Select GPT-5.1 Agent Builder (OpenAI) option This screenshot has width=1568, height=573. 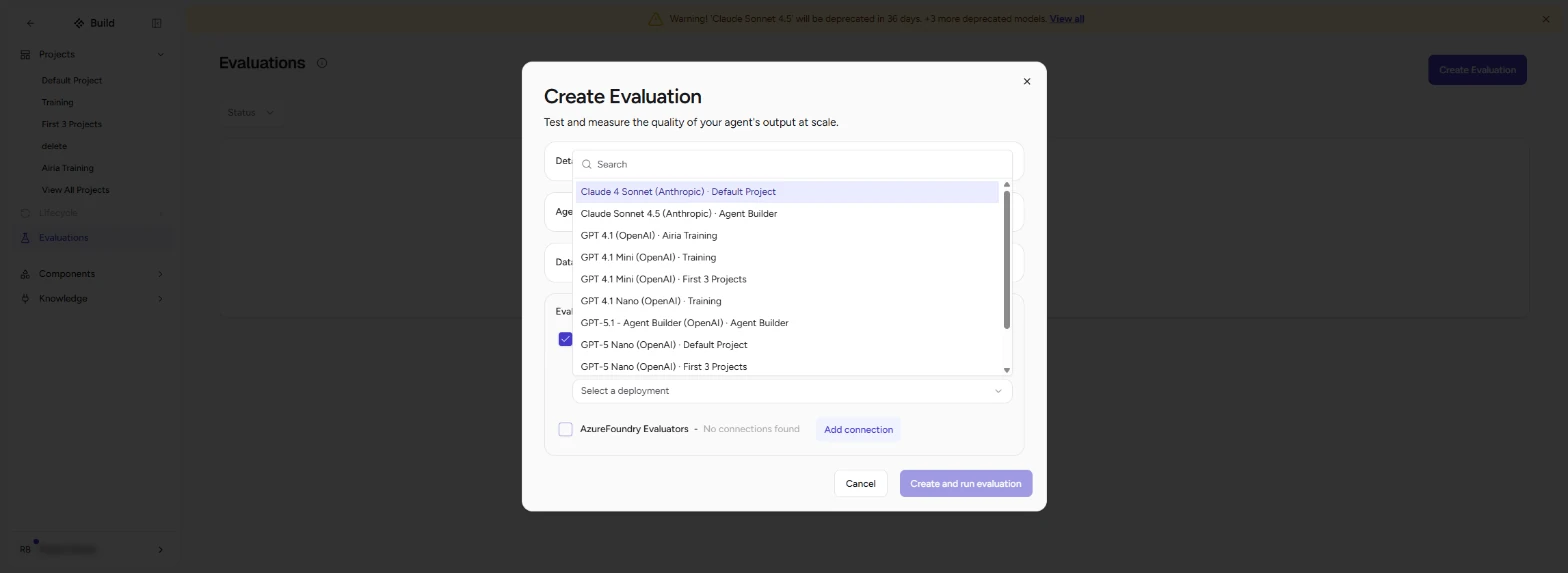click(787, 323)
